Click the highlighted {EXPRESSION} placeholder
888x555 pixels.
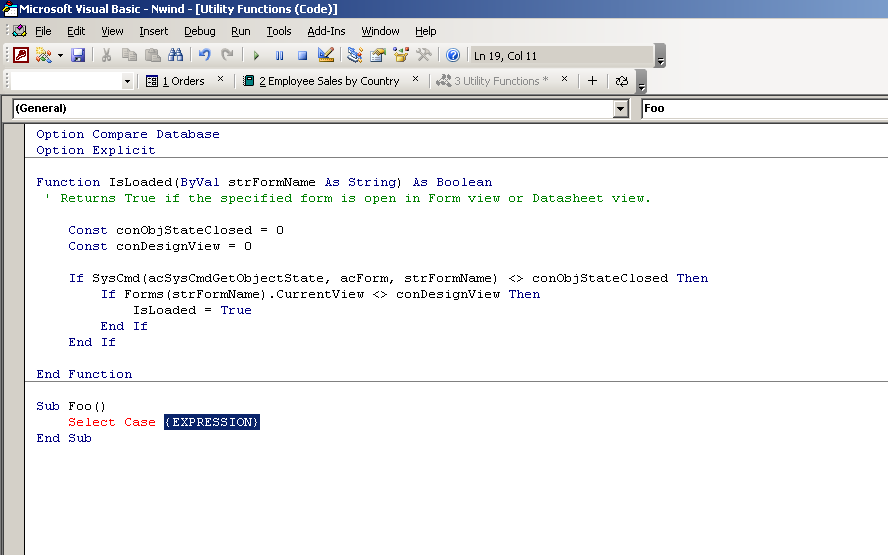click(212, 422)
